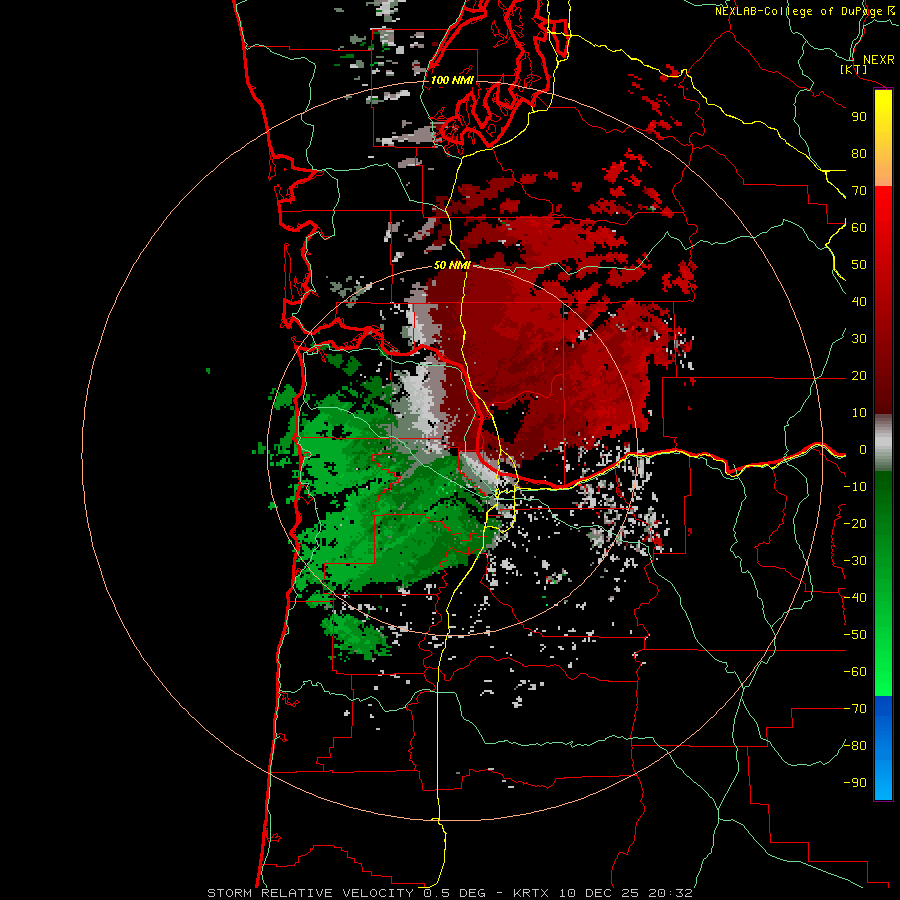Click the gray zero-velocity band on the color bar
This screenshot has height=900, width=900.
coord(883,443)
